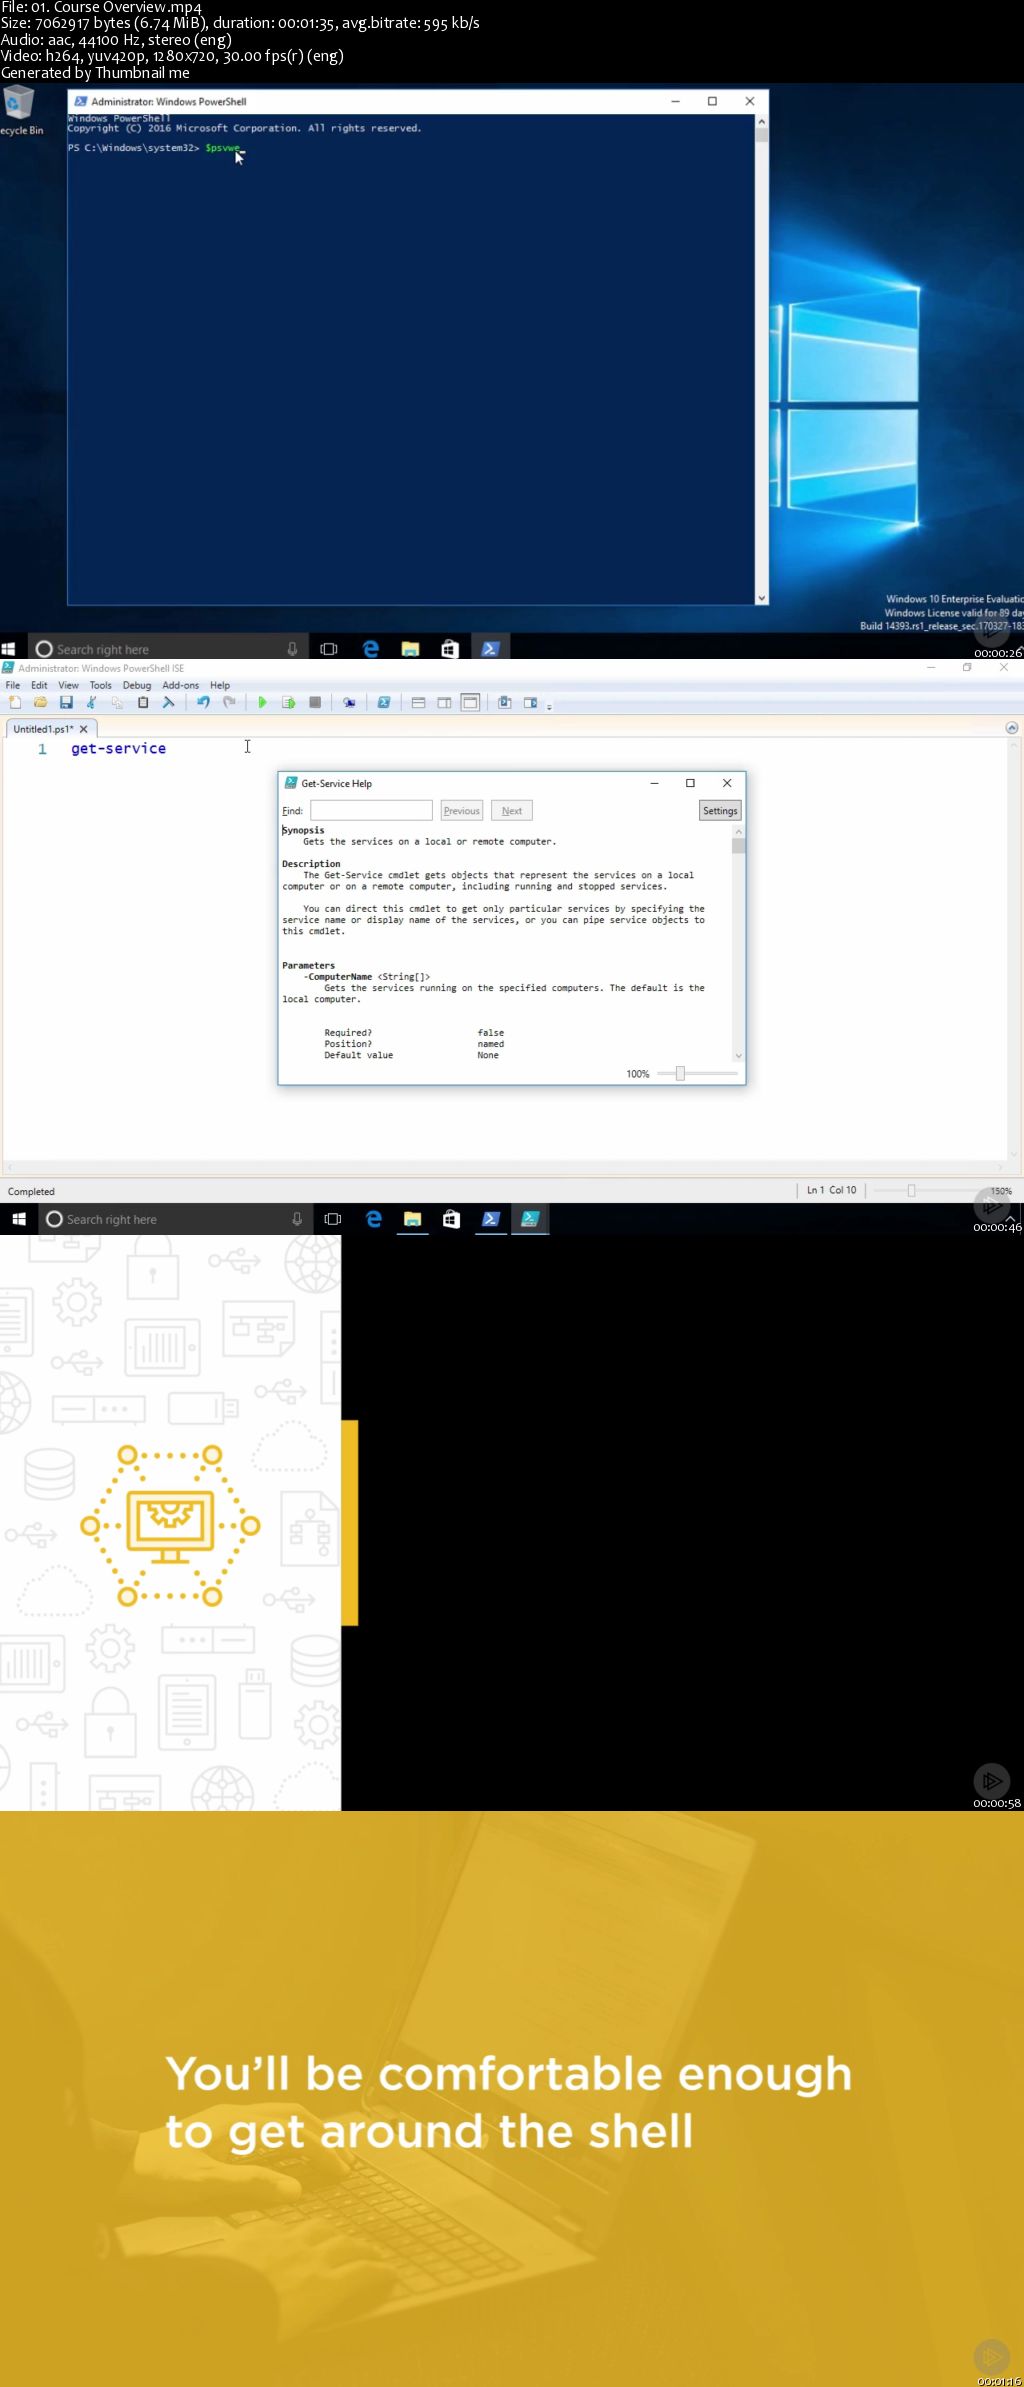Click the Stop Operation square icon

point(315,703)
